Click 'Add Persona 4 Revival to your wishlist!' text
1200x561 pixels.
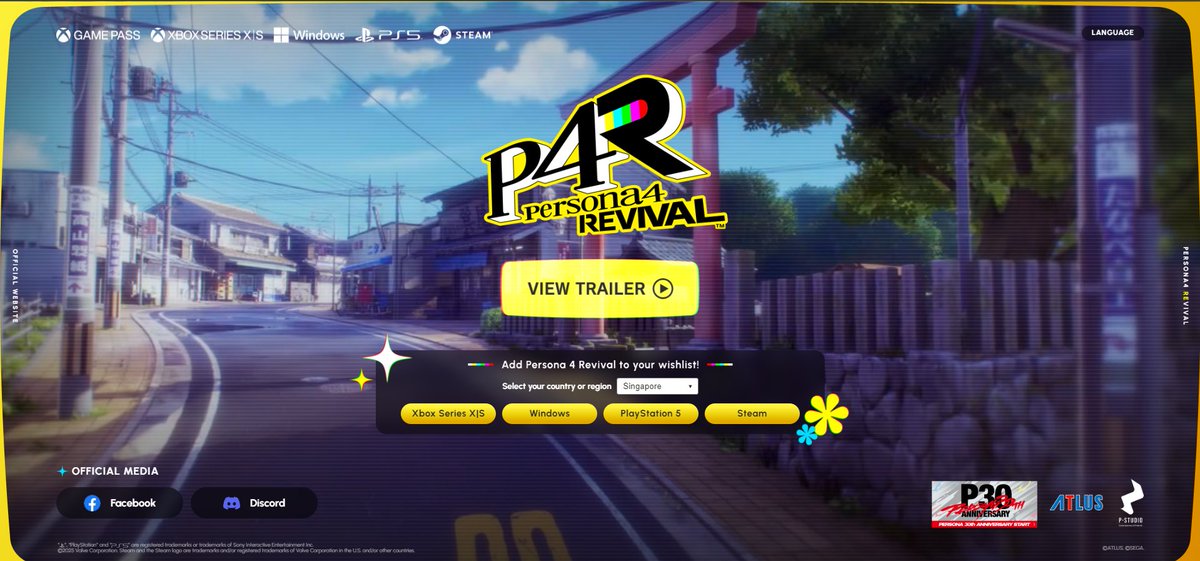pos(600,365)
